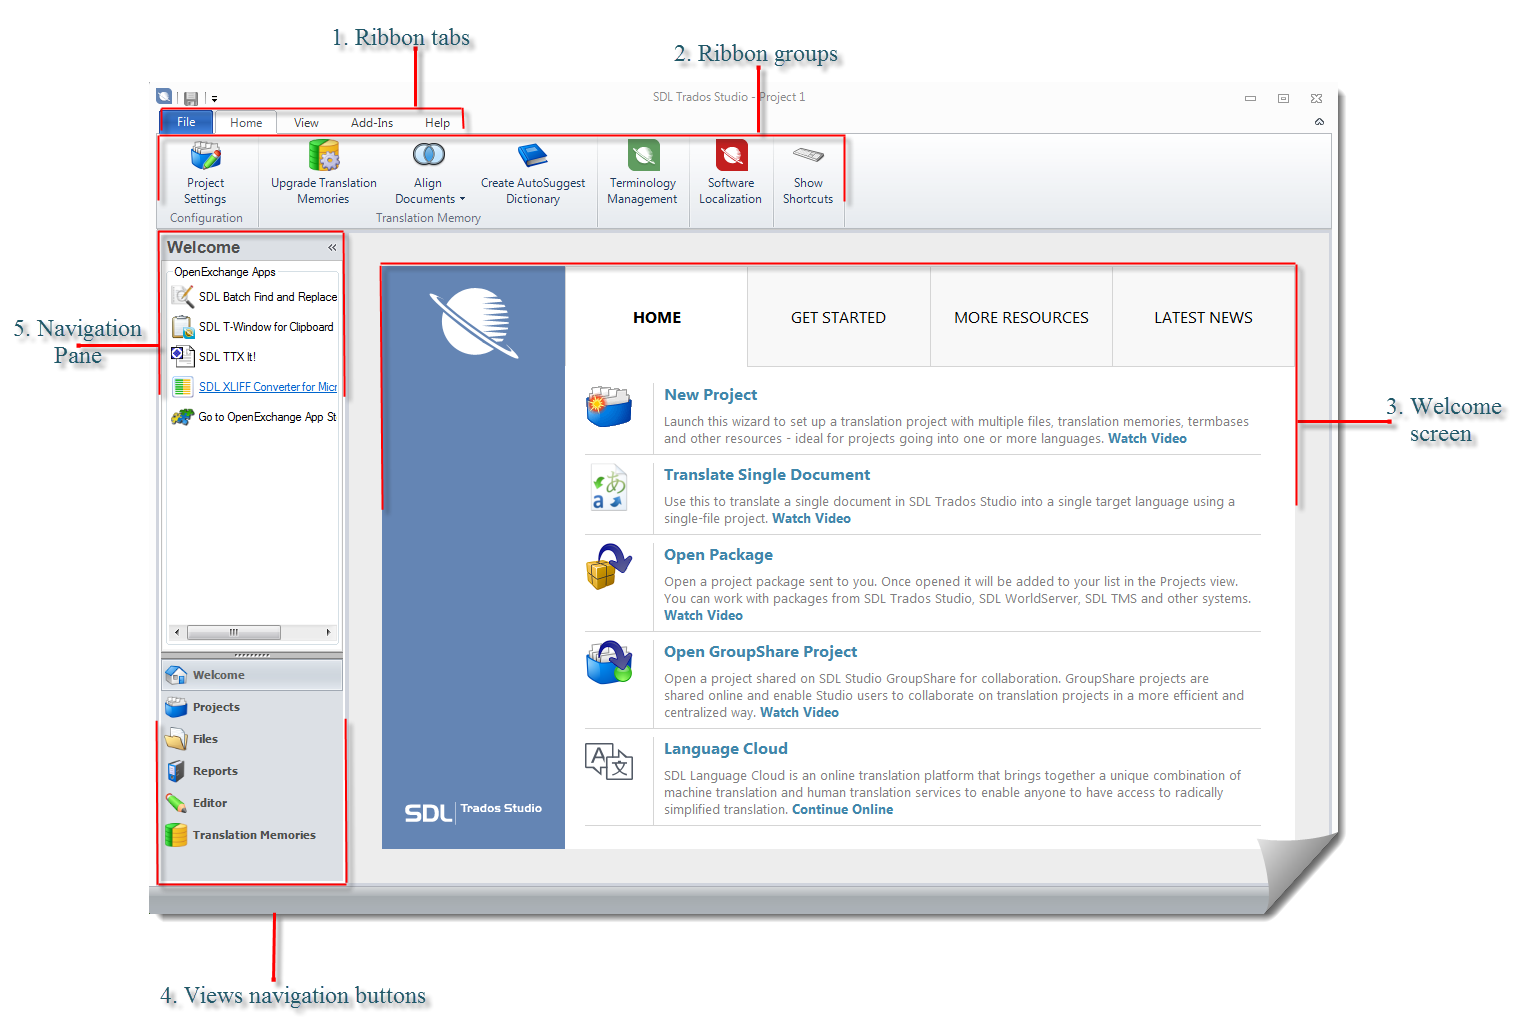Screen dimensions: 1524x1036
Task: Click Watch Video link for New Project
Action: [x=1147, y=439]
